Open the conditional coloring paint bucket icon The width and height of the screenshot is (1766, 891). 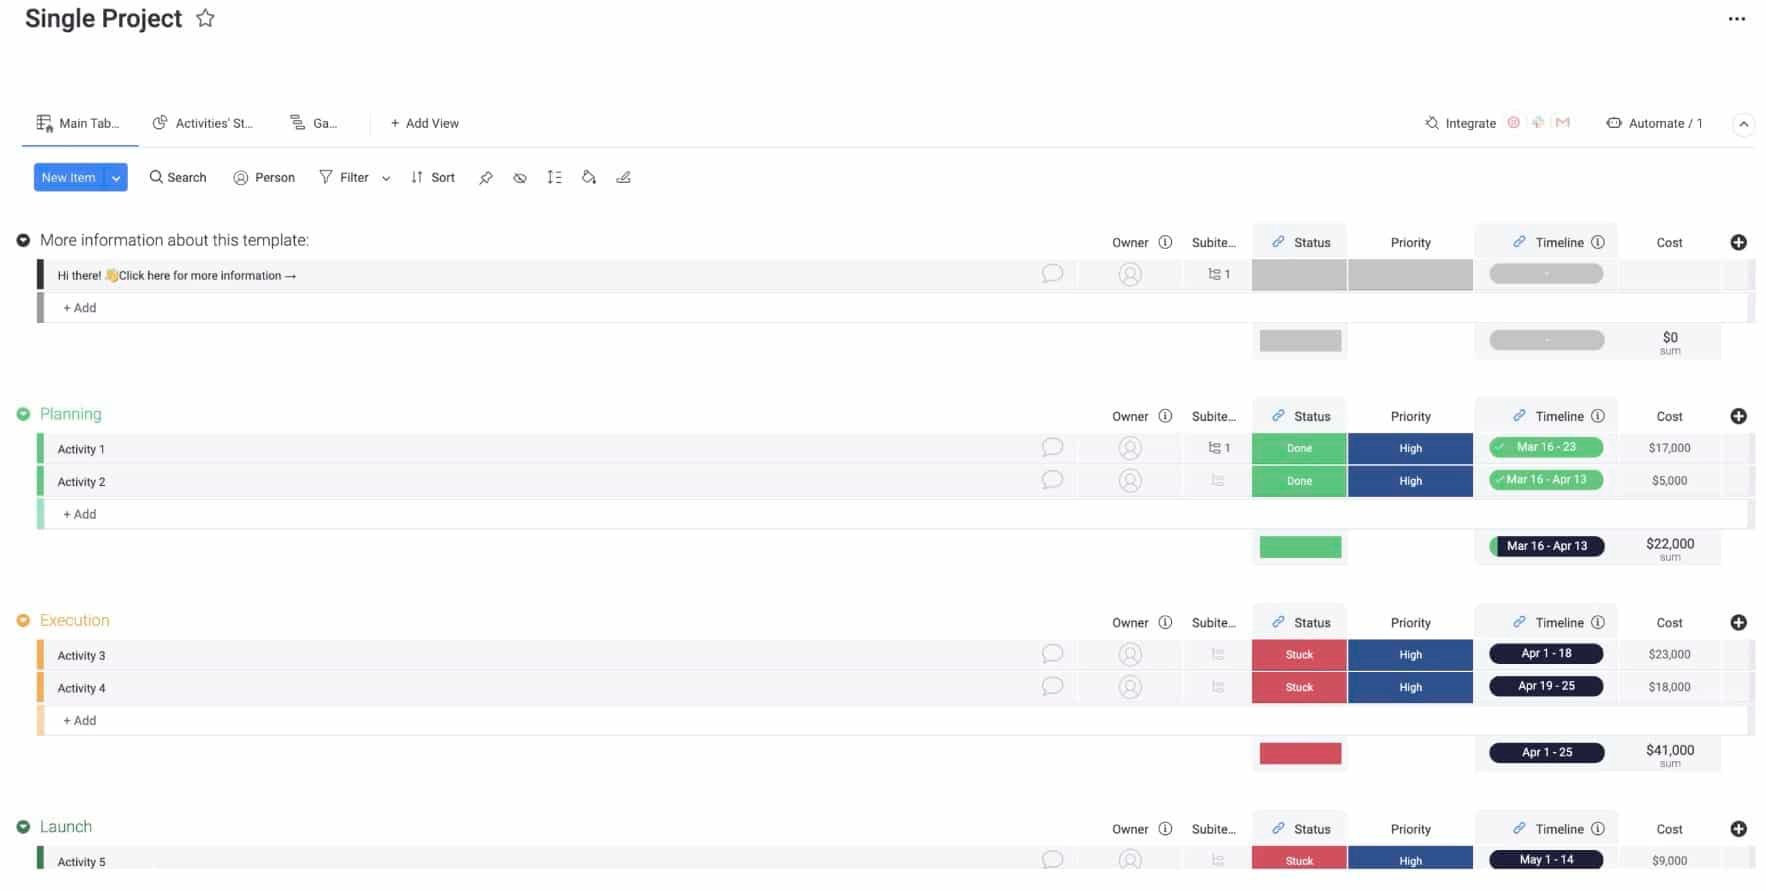click(x=589, y=177)
